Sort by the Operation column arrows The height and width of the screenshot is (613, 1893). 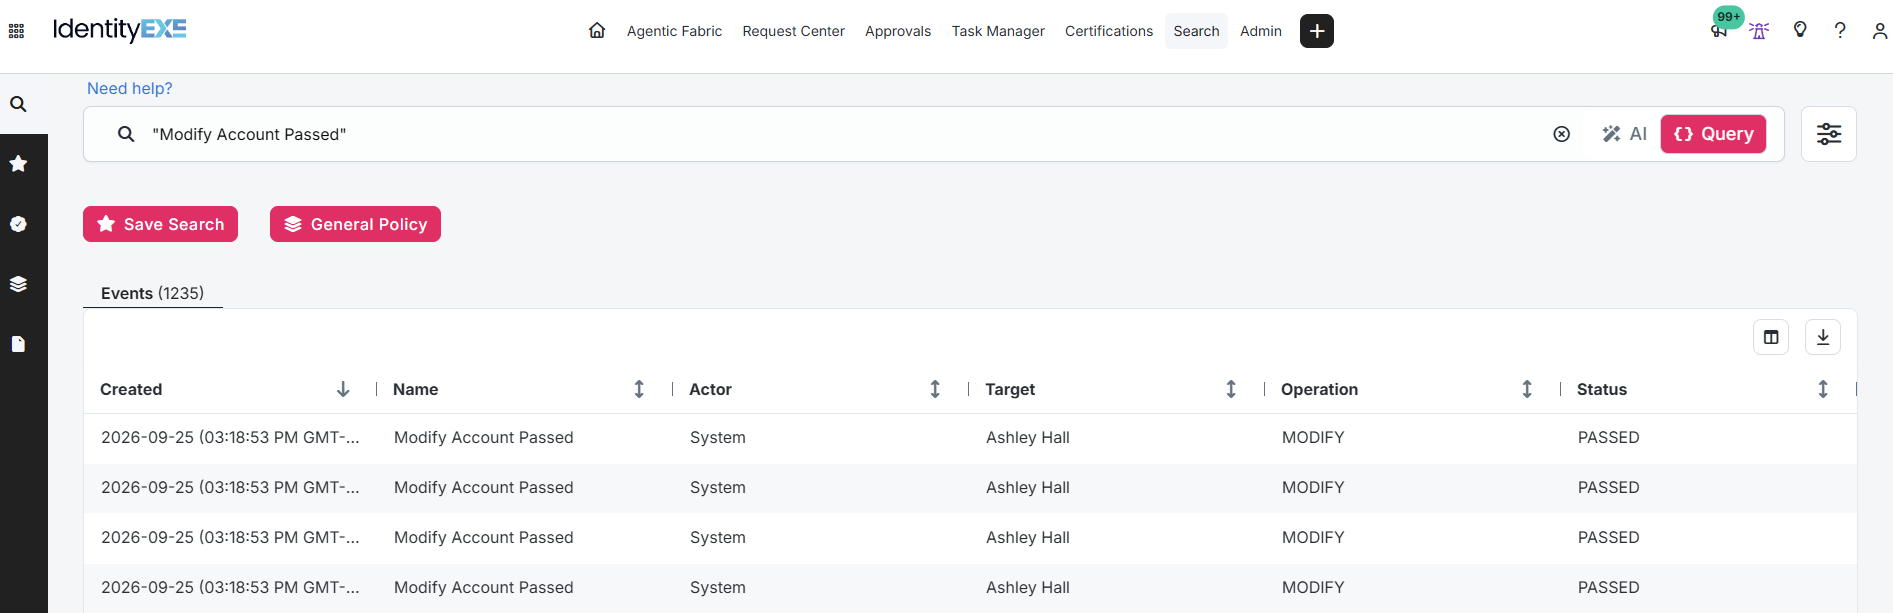tap(1527, 389)
